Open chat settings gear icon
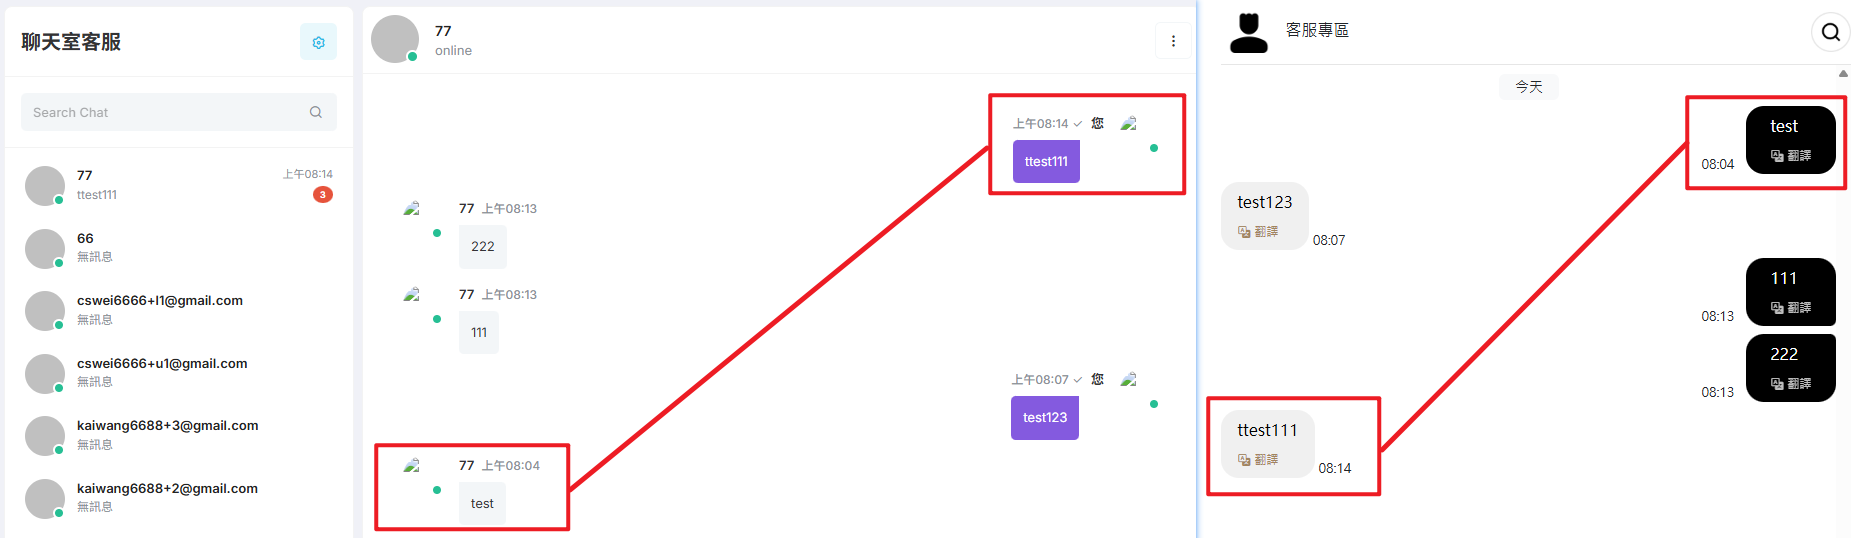 click(x=318, y=42)
